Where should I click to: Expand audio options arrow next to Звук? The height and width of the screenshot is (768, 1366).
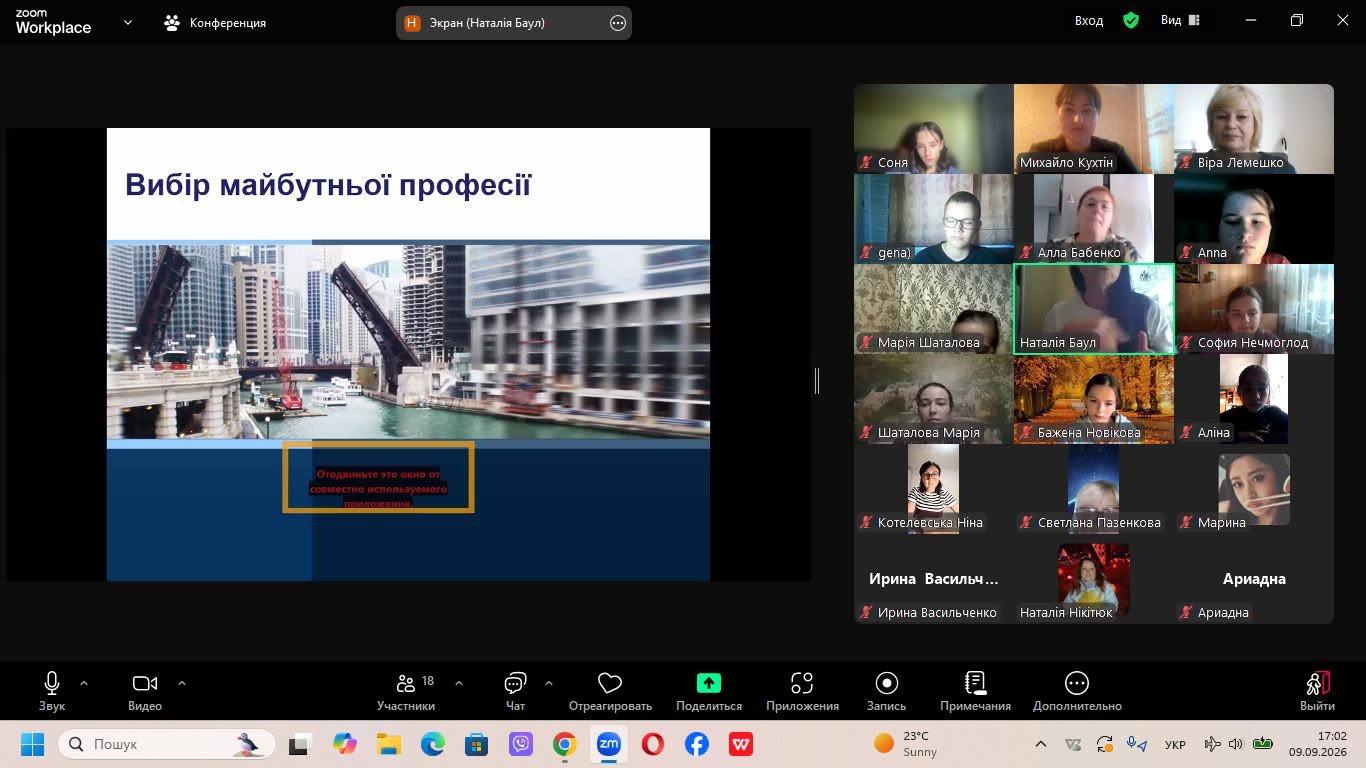84,683
